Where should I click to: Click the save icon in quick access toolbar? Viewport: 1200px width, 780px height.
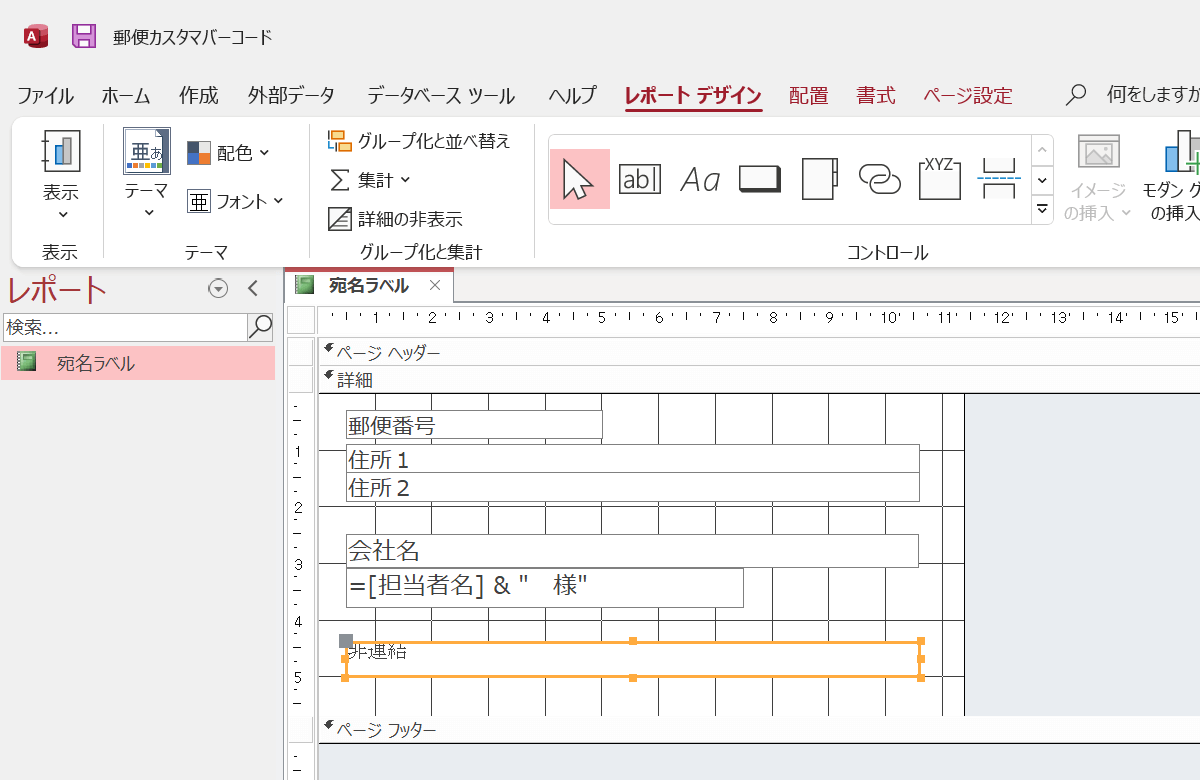point(84,34)
